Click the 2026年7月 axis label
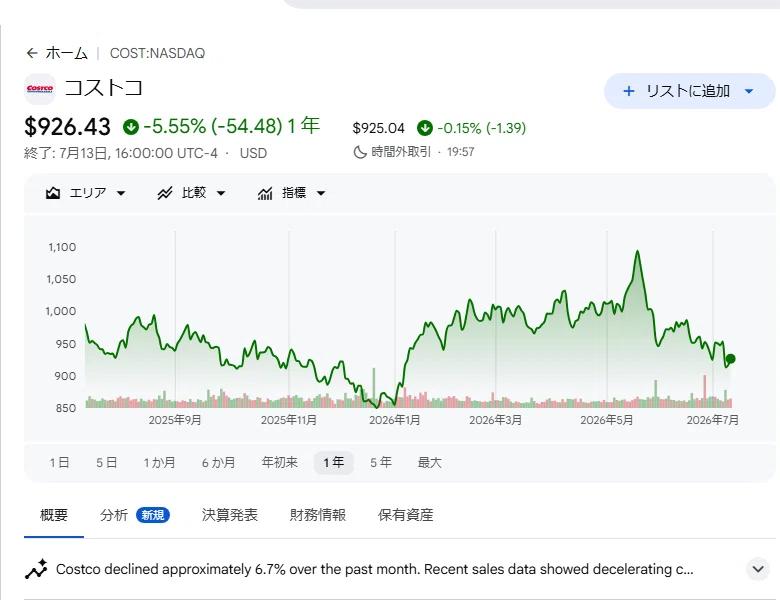 point(713,420)
